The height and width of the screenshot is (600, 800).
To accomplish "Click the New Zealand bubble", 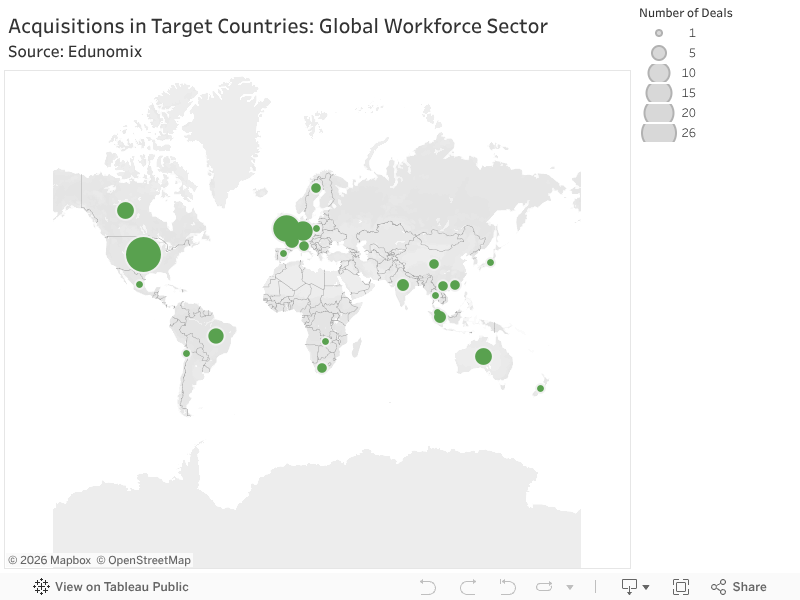I will point(540,388).
